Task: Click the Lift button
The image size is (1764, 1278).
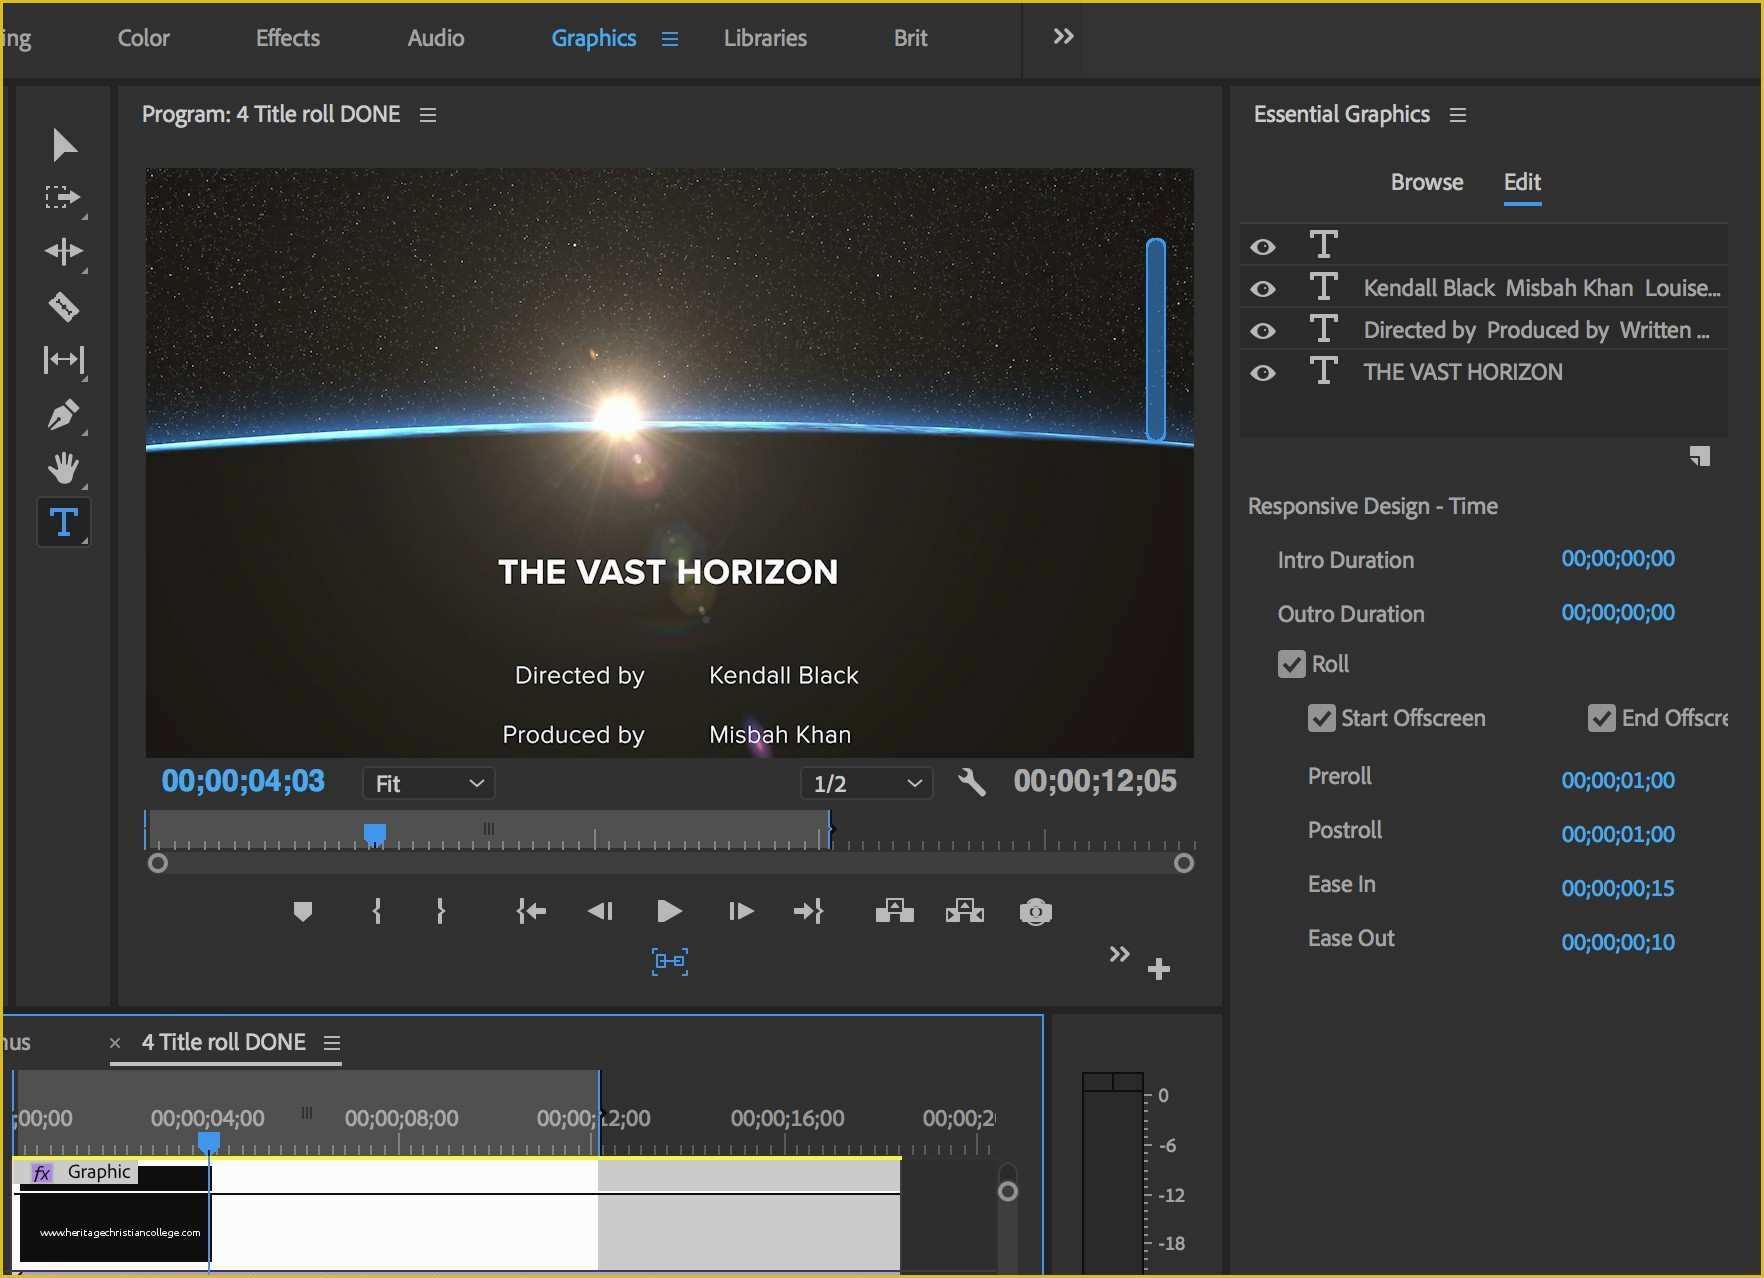Action: [x=895, y=911]
